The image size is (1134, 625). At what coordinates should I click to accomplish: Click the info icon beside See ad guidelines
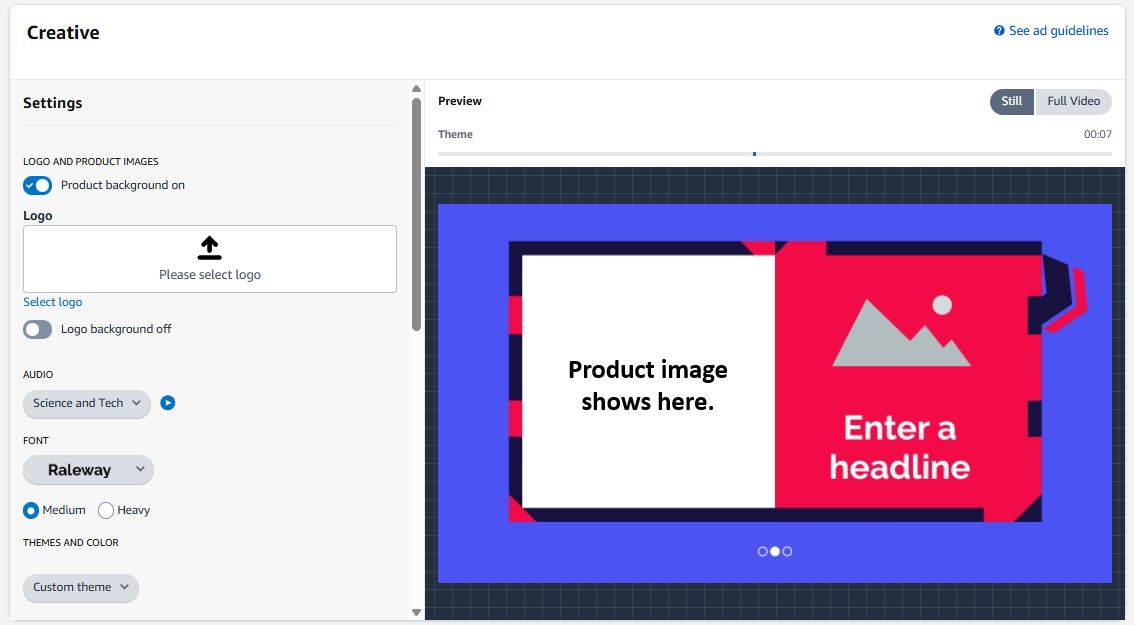click(x=997, y=30)
